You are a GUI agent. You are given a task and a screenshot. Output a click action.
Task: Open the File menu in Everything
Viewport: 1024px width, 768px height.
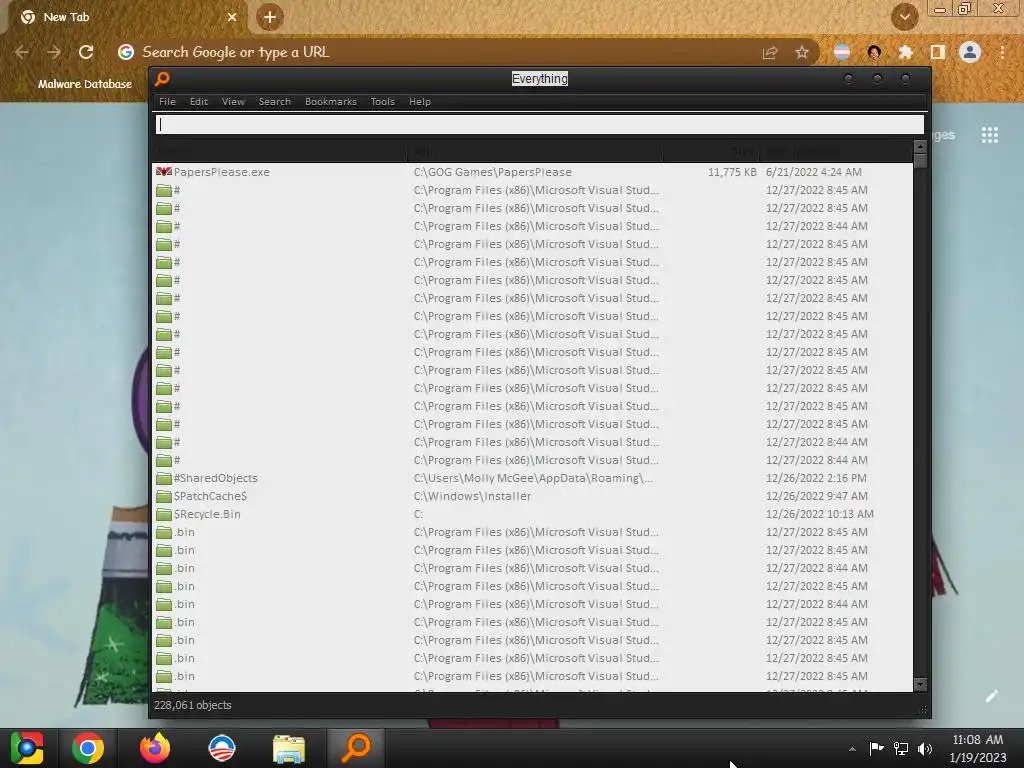[167, 102]
